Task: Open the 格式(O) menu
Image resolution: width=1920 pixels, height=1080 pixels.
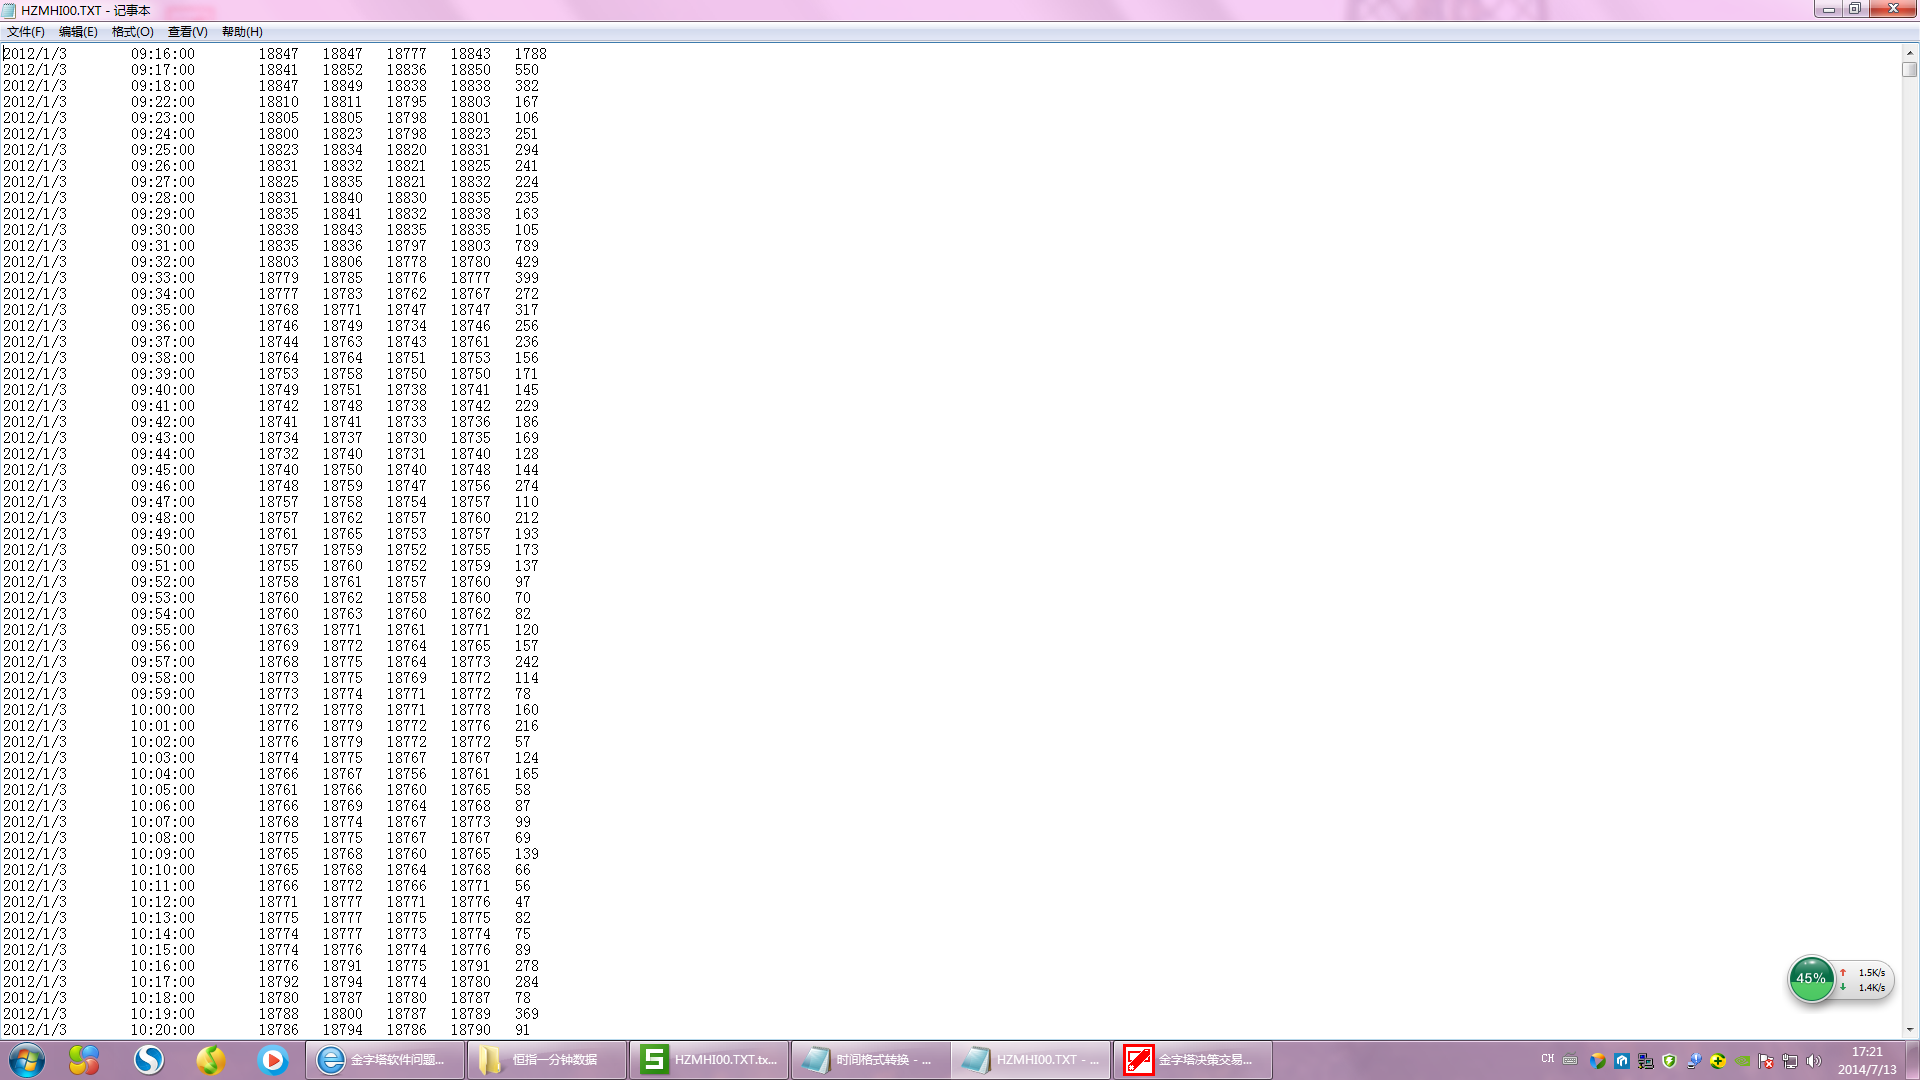Action: pyautogui.click(x=132, y=32)
